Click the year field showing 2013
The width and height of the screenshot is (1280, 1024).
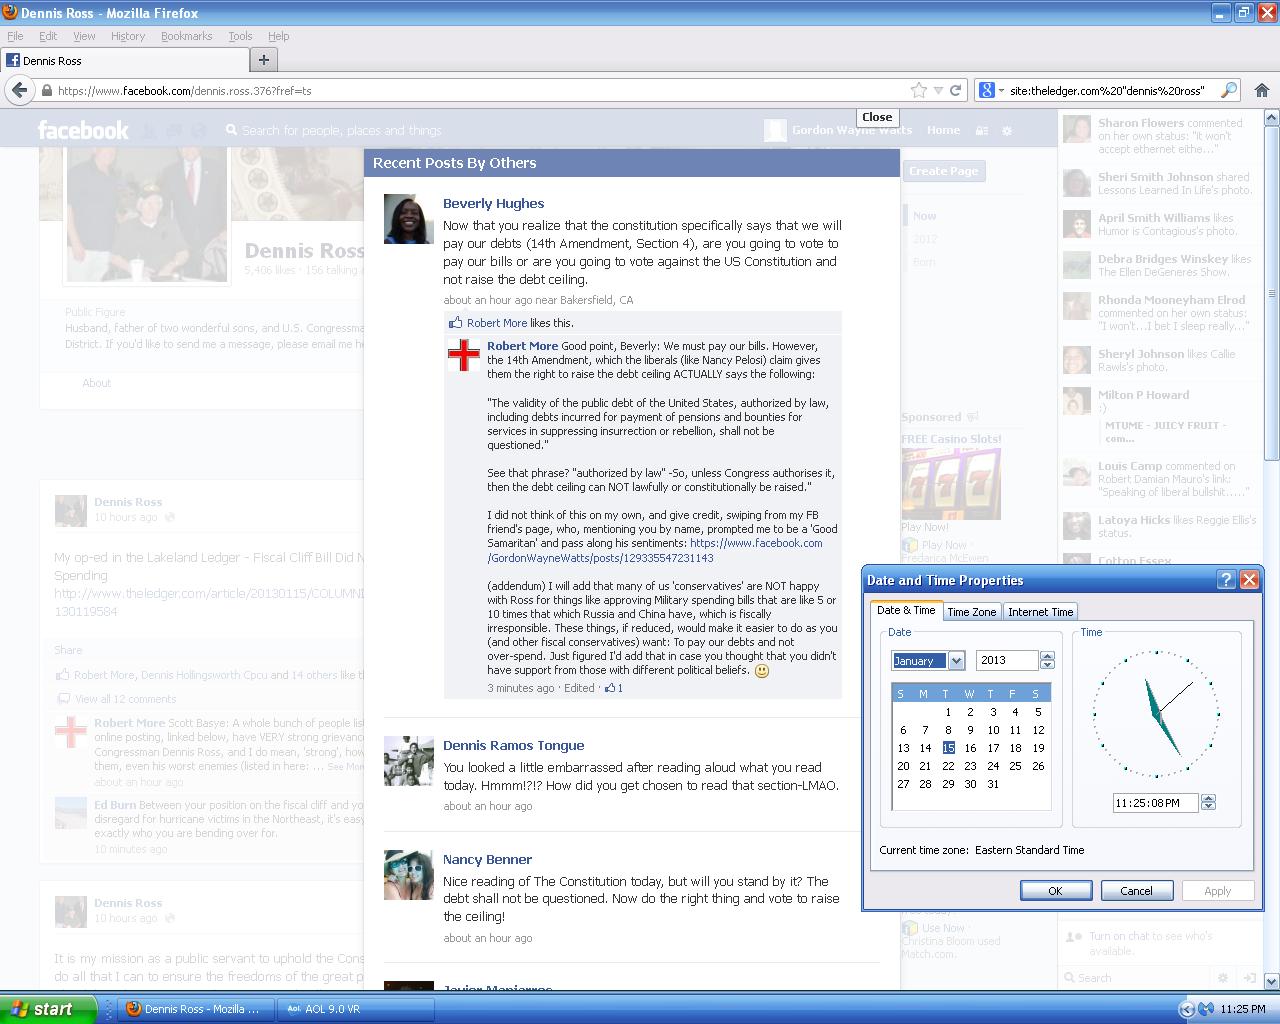[x=1007, y=660]
